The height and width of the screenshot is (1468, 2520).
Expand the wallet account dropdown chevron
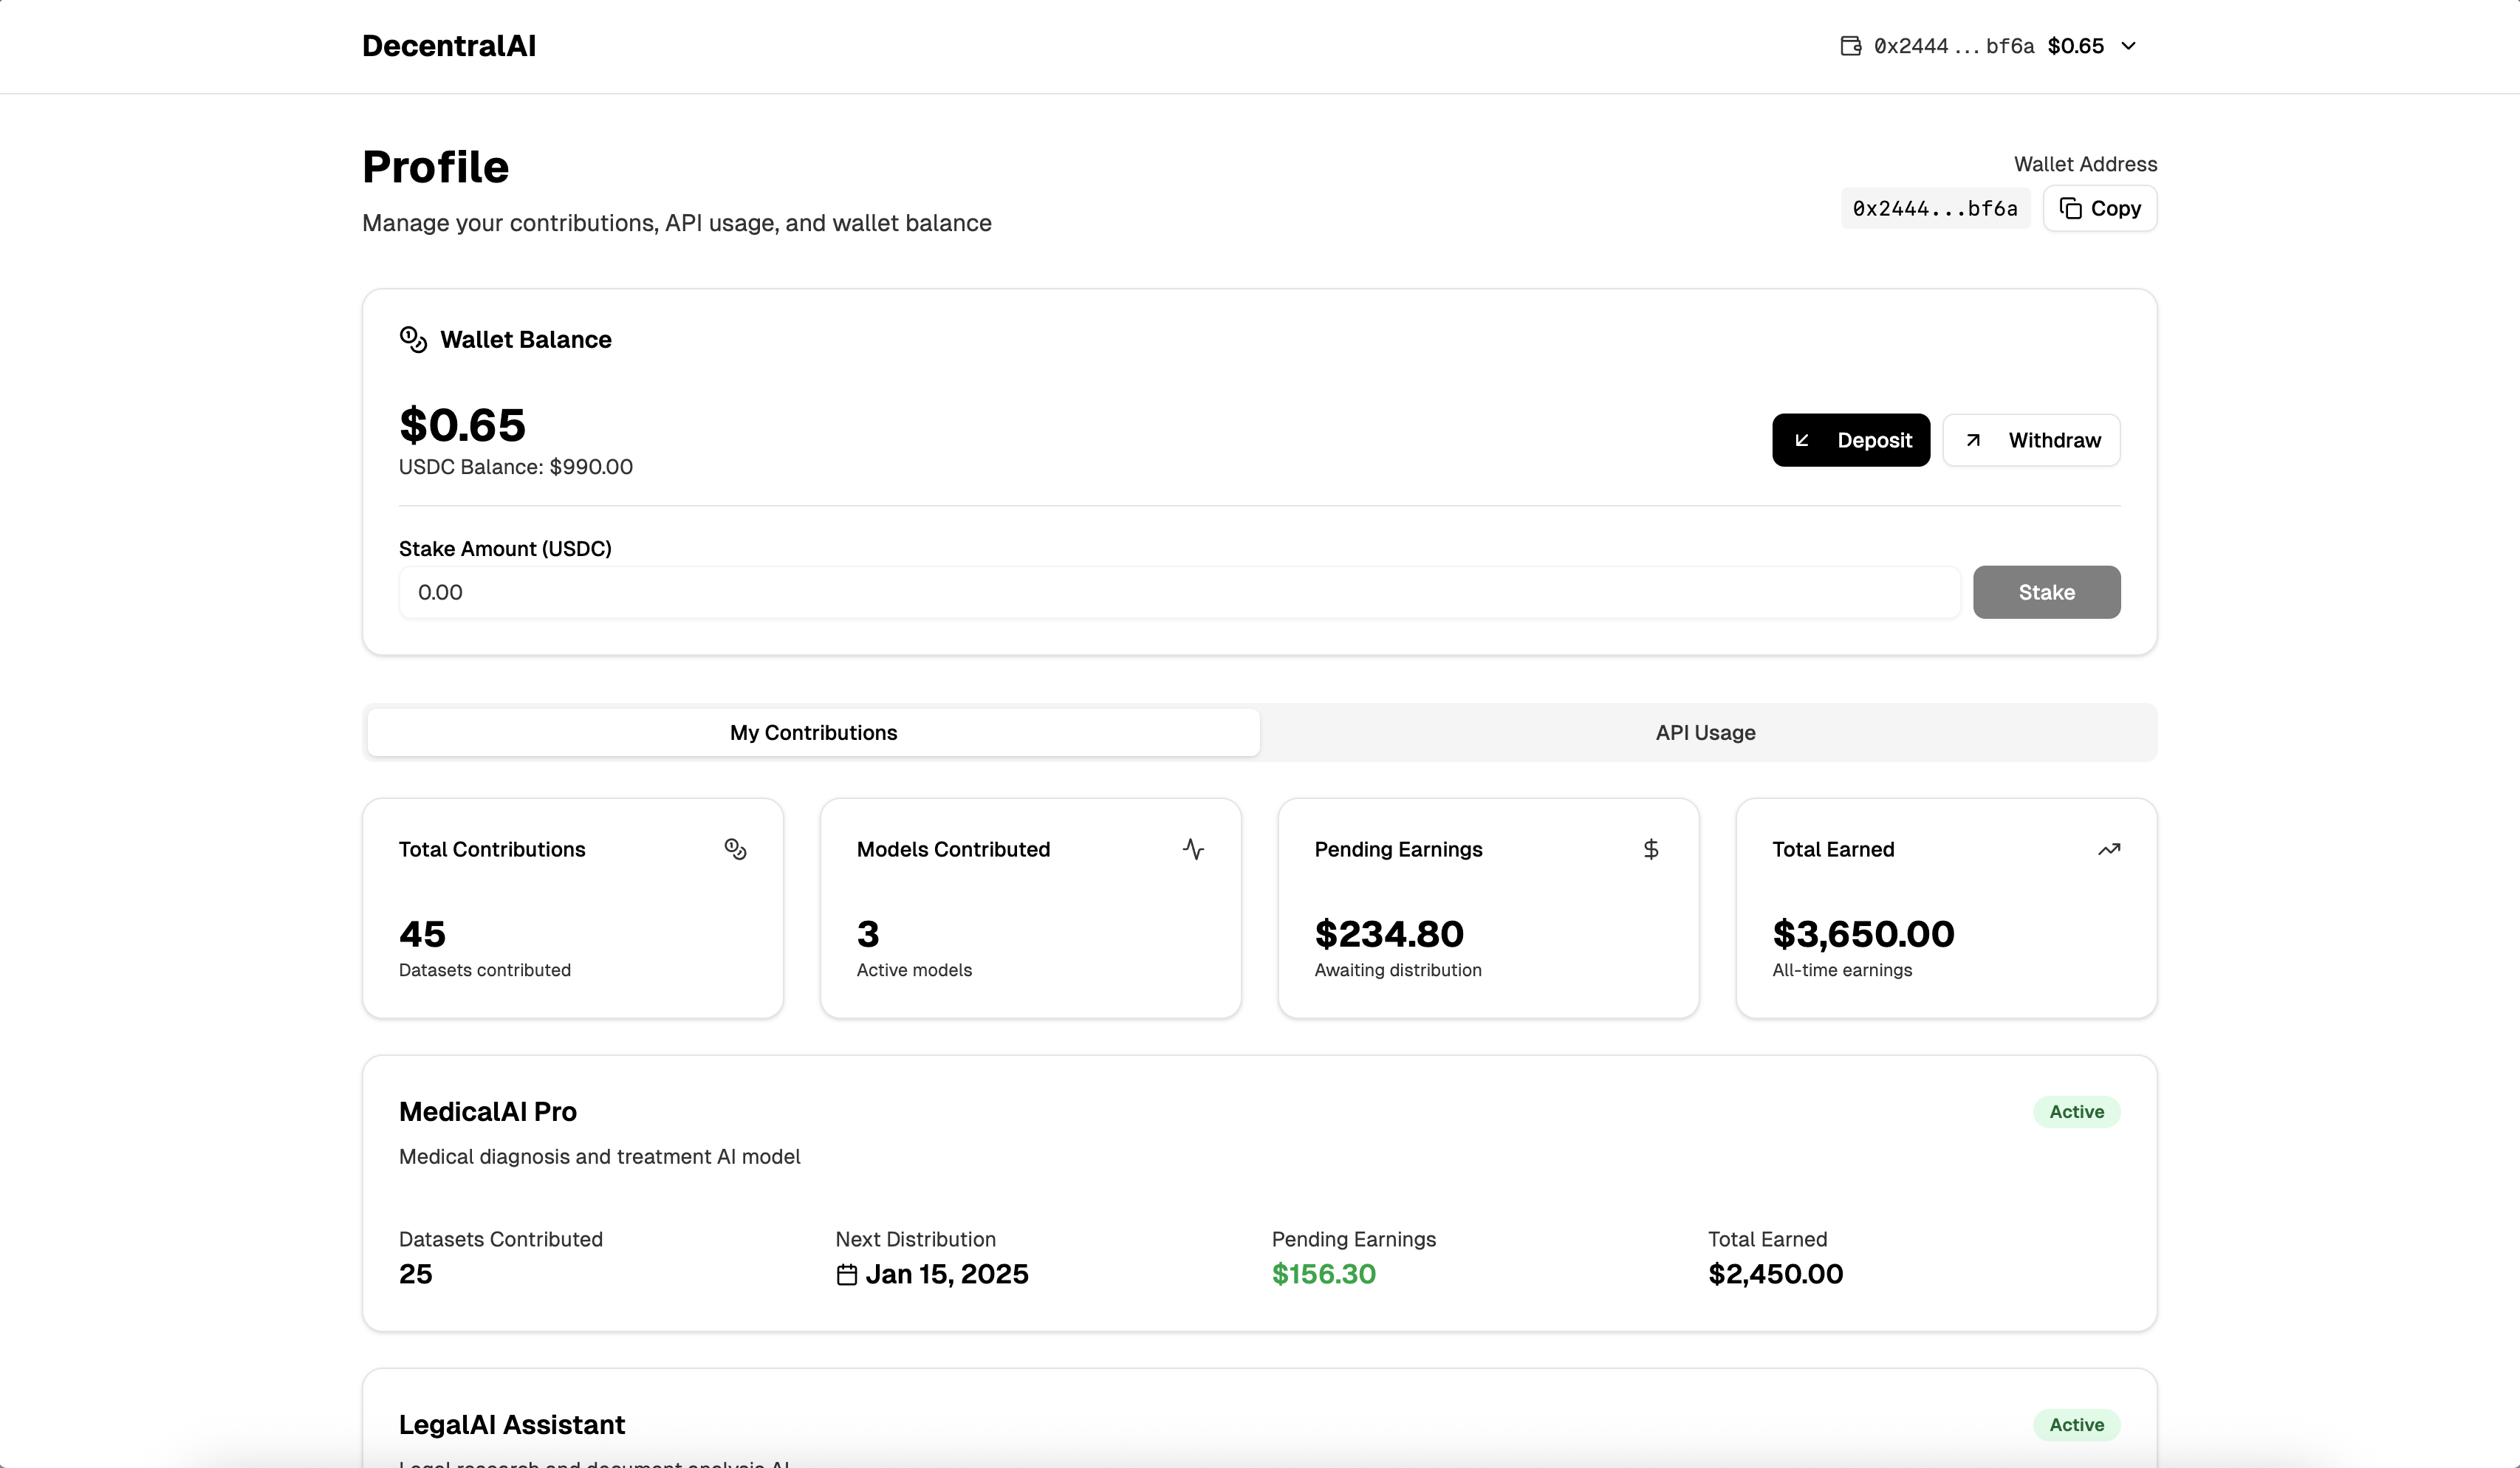pyautogui.click(x=2129, y=46)
